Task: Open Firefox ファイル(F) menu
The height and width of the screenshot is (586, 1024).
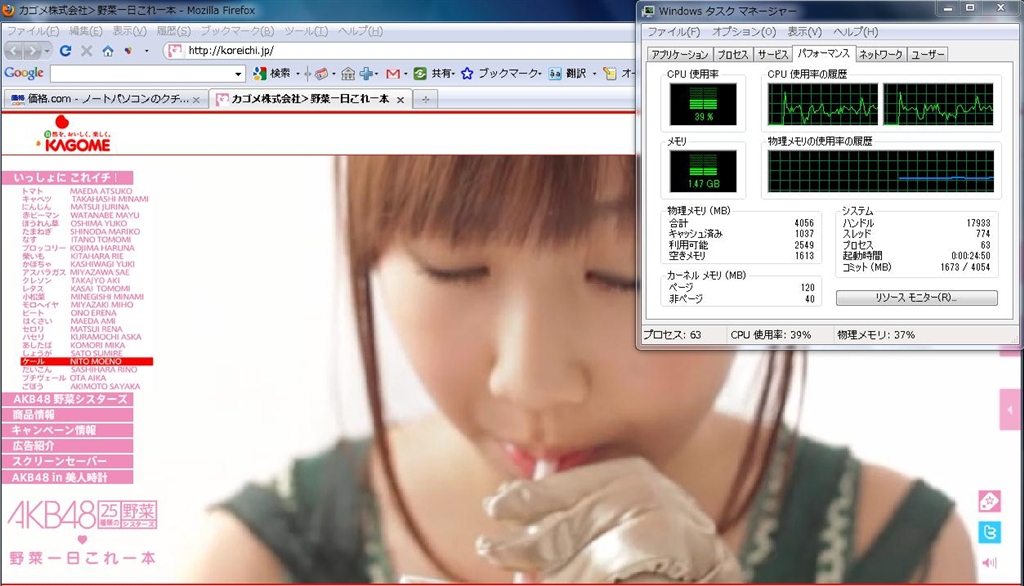Action: [33, 31]
